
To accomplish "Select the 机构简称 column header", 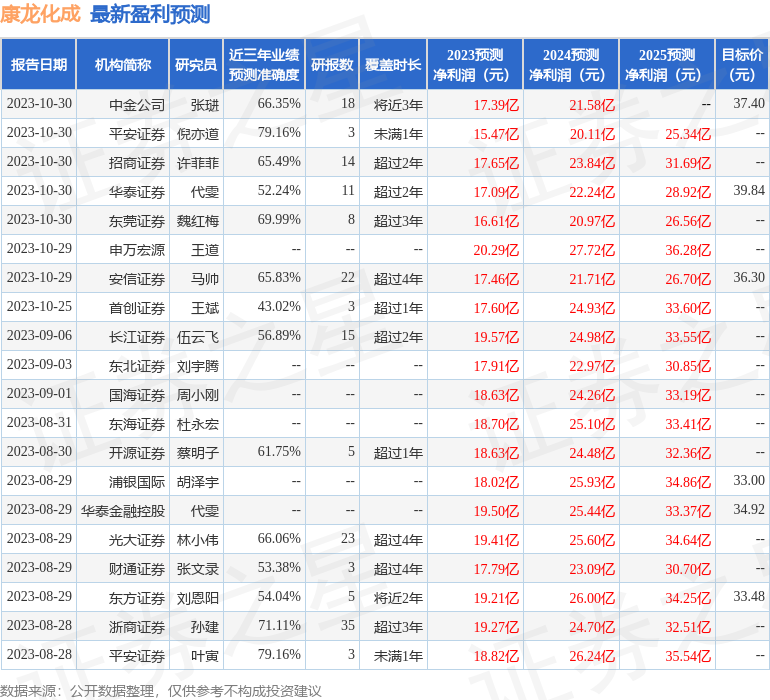I will pyautogui.click(x=123, y=64).
